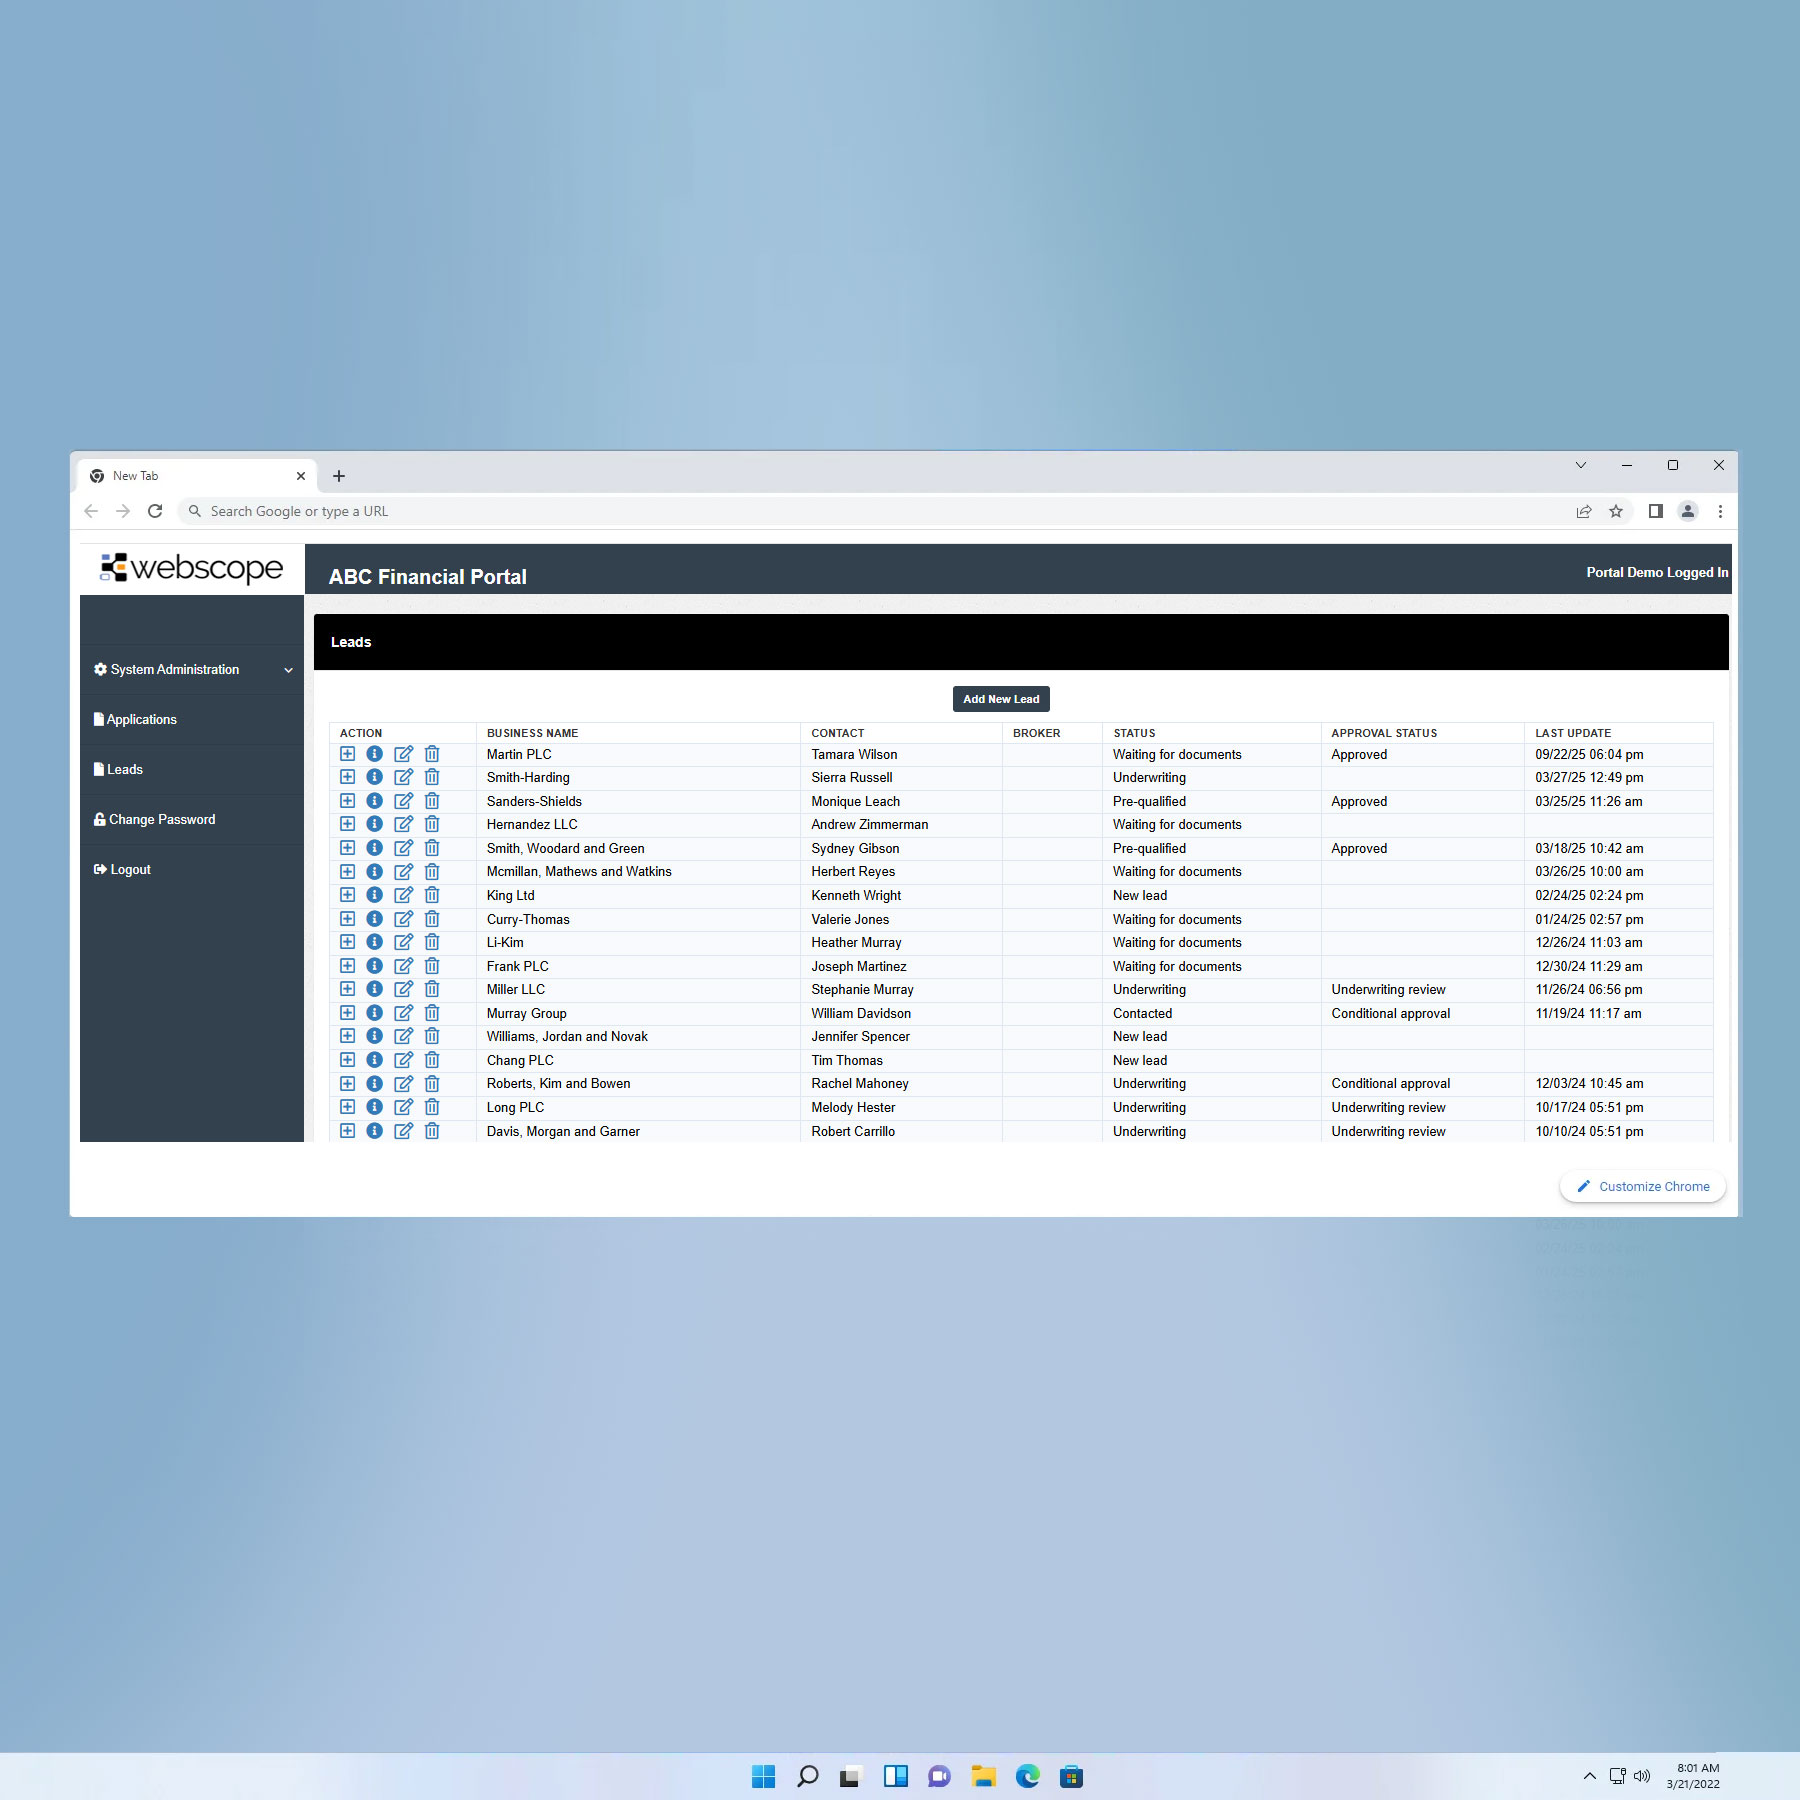Go to Leads in the sidebar

(124, 770)
